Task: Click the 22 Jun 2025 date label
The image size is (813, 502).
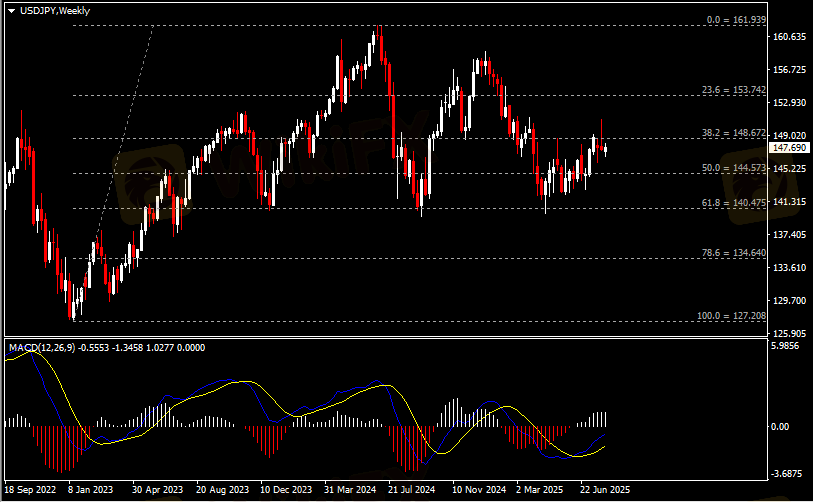Action: click(x=605, y=491)
